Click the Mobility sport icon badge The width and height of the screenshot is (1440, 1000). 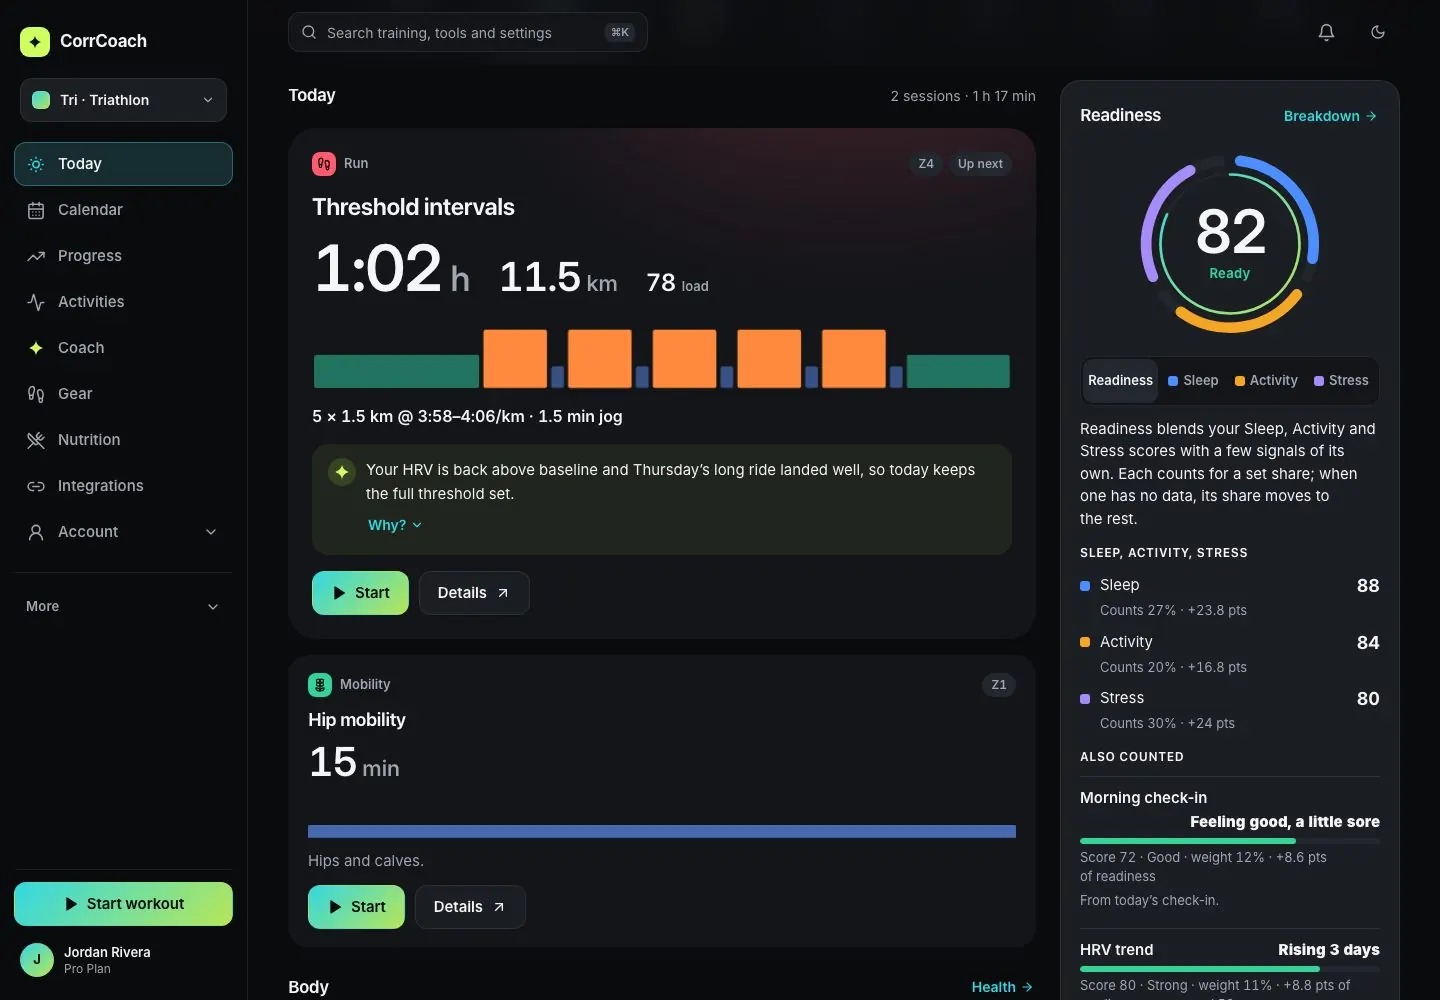click(320, 685)
